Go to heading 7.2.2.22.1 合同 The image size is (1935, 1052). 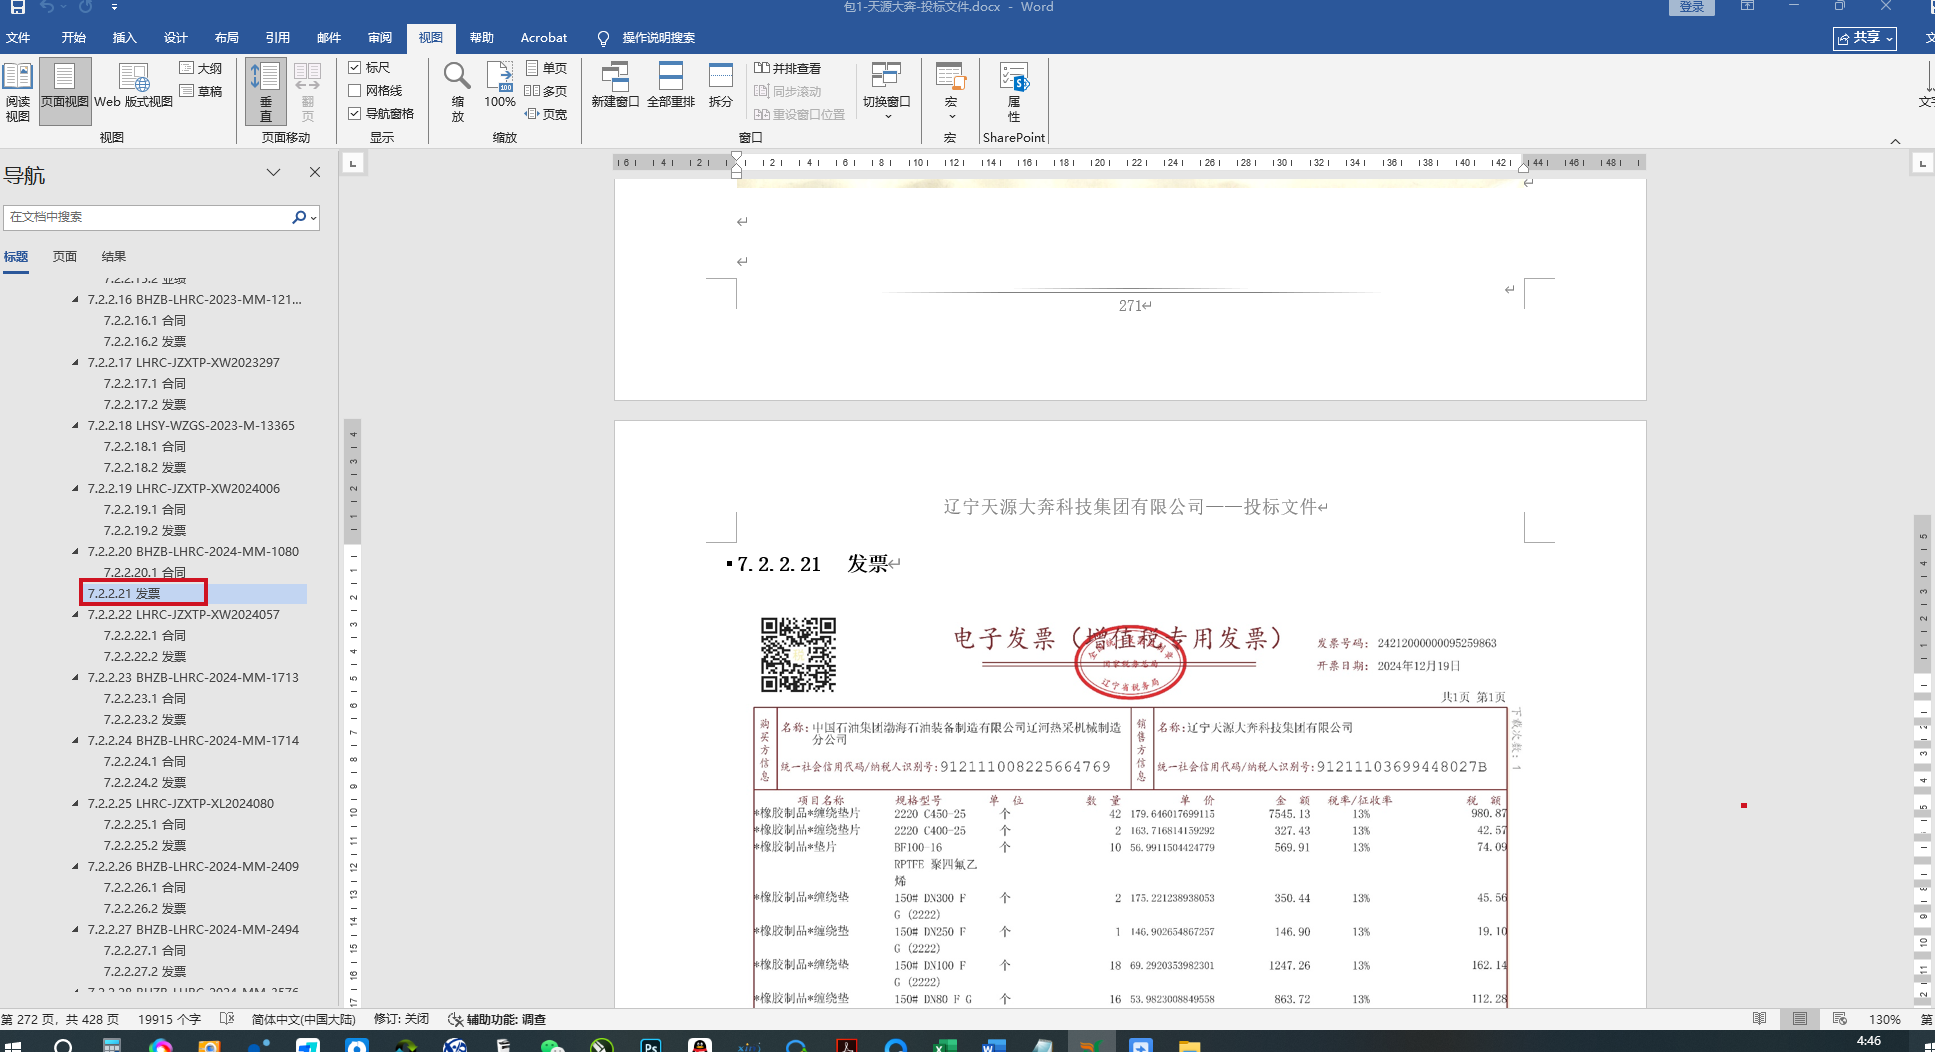pos(145,635)
